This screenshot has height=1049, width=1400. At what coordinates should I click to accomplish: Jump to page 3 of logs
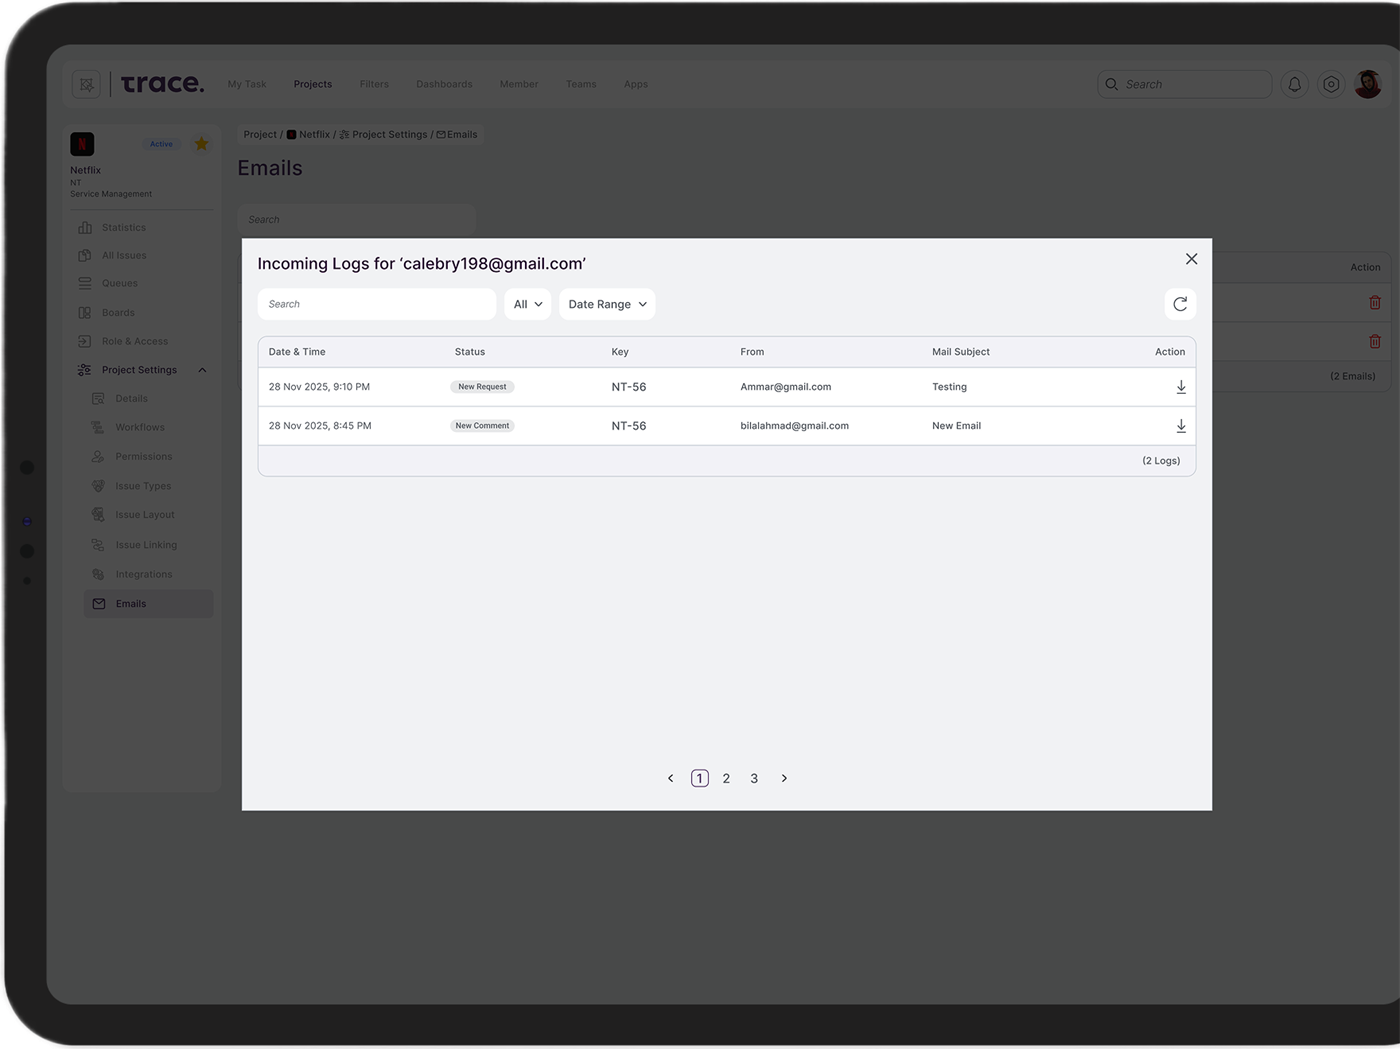coord(754,778)
